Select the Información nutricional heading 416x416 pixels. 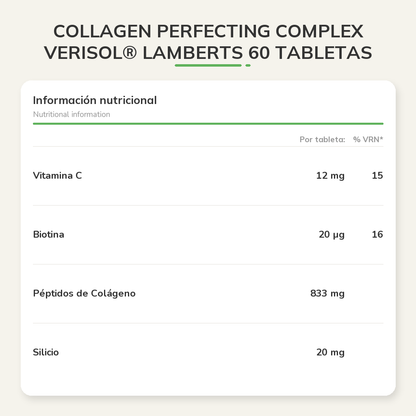click(x=95, y=100)
